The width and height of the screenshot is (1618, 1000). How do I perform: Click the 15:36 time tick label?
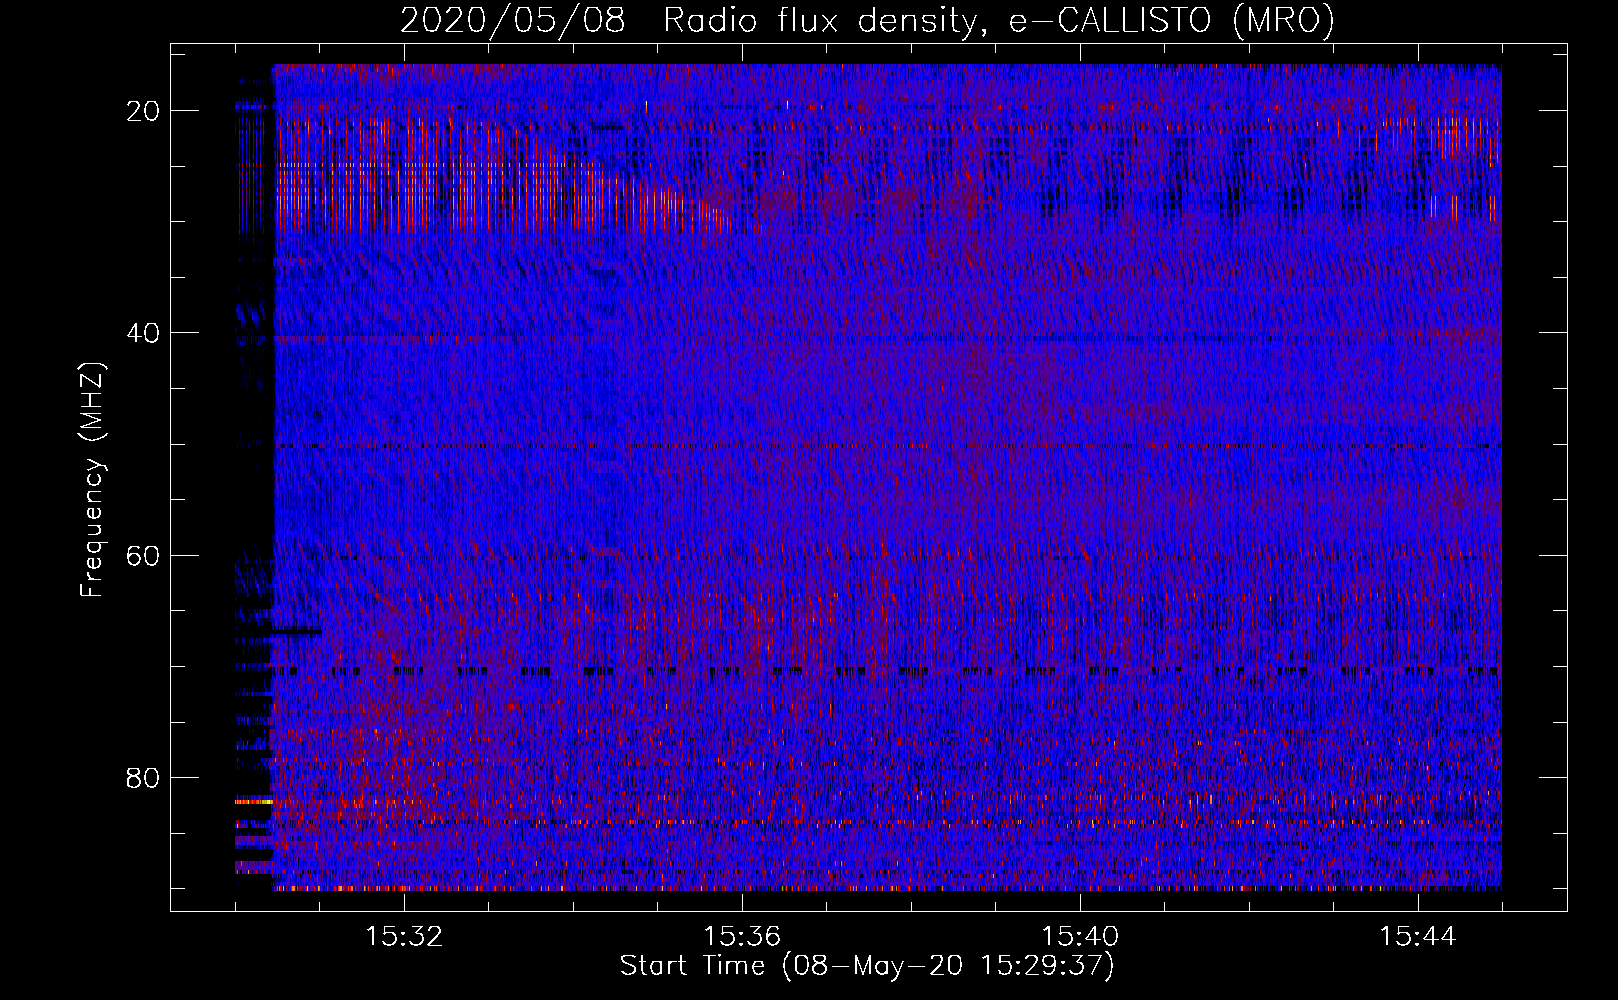[742, 937]
